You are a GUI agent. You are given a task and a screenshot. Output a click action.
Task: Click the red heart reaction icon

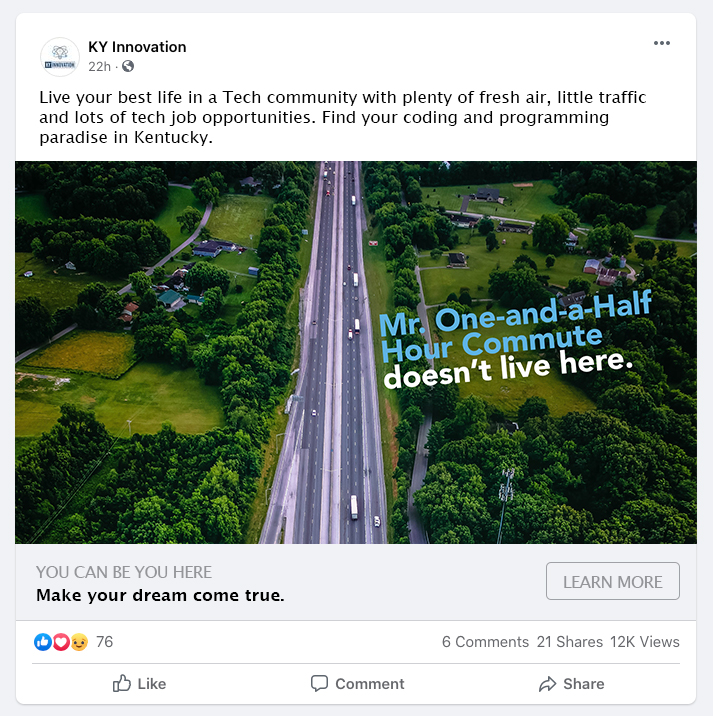61,642
